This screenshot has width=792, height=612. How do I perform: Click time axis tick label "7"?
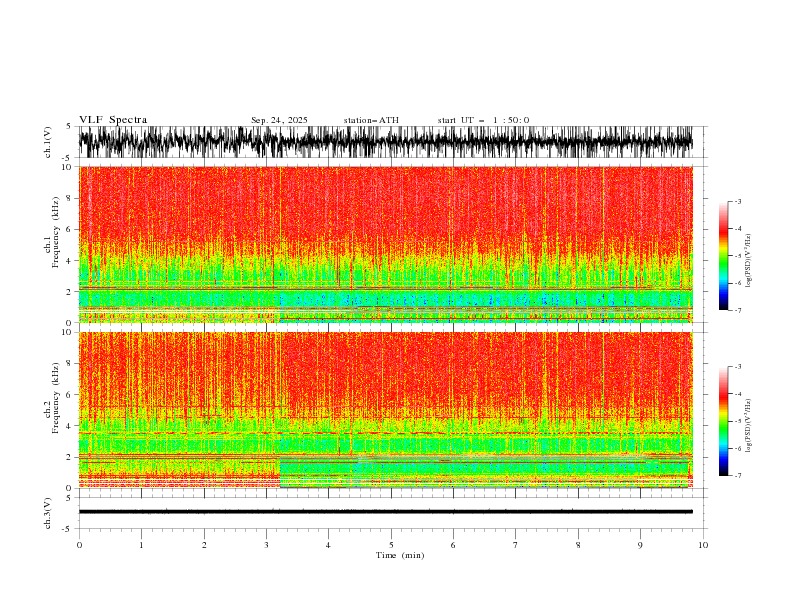pyautogui.click(x=516, y=545)
